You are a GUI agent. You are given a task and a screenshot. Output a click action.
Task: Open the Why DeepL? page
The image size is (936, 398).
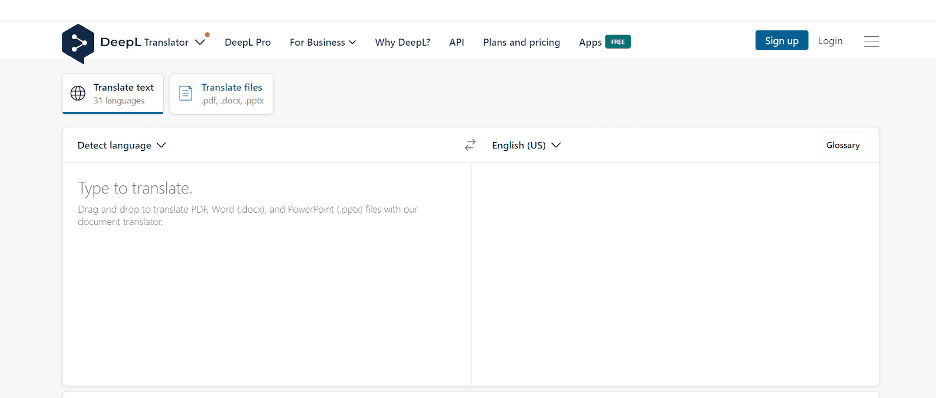pyautogui.click(x=402, y=42)
